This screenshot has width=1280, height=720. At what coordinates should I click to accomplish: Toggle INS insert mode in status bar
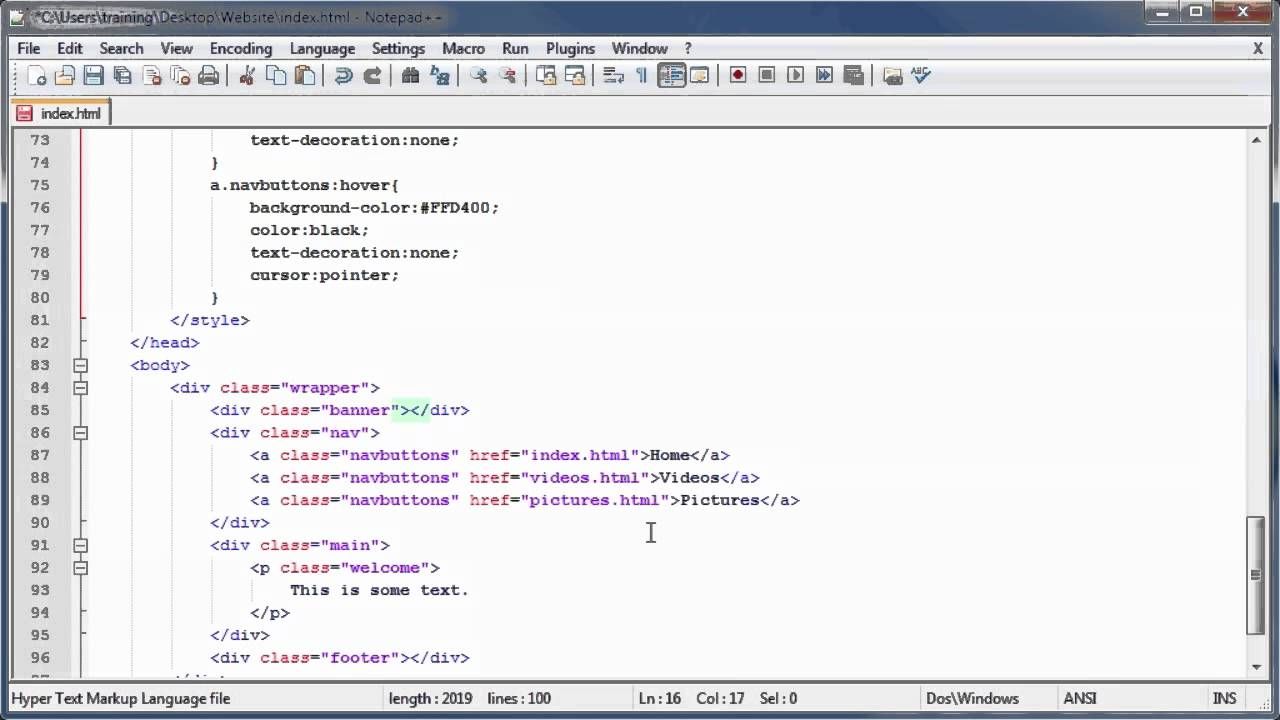1224,698
